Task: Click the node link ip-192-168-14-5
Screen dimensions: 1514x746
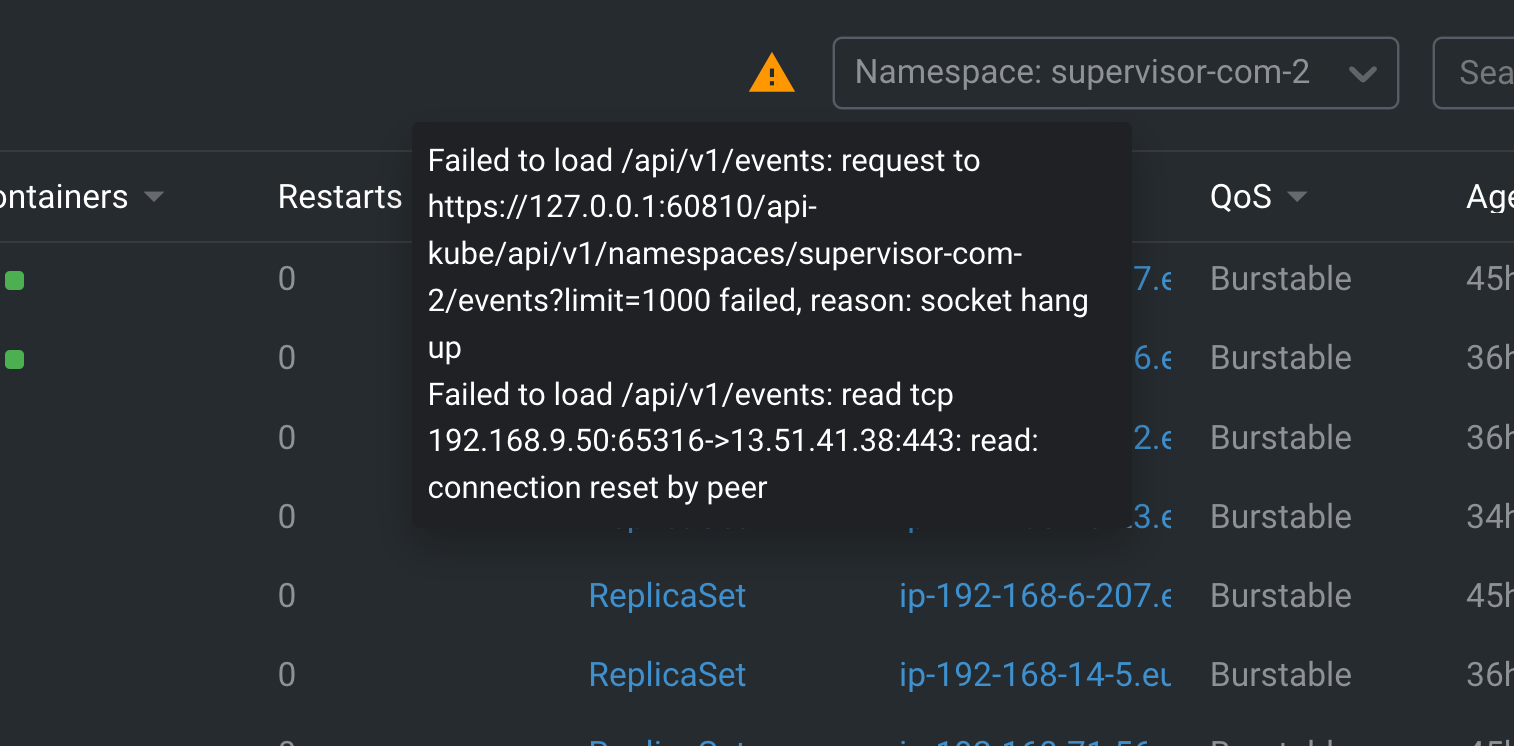Action: 1035,674
